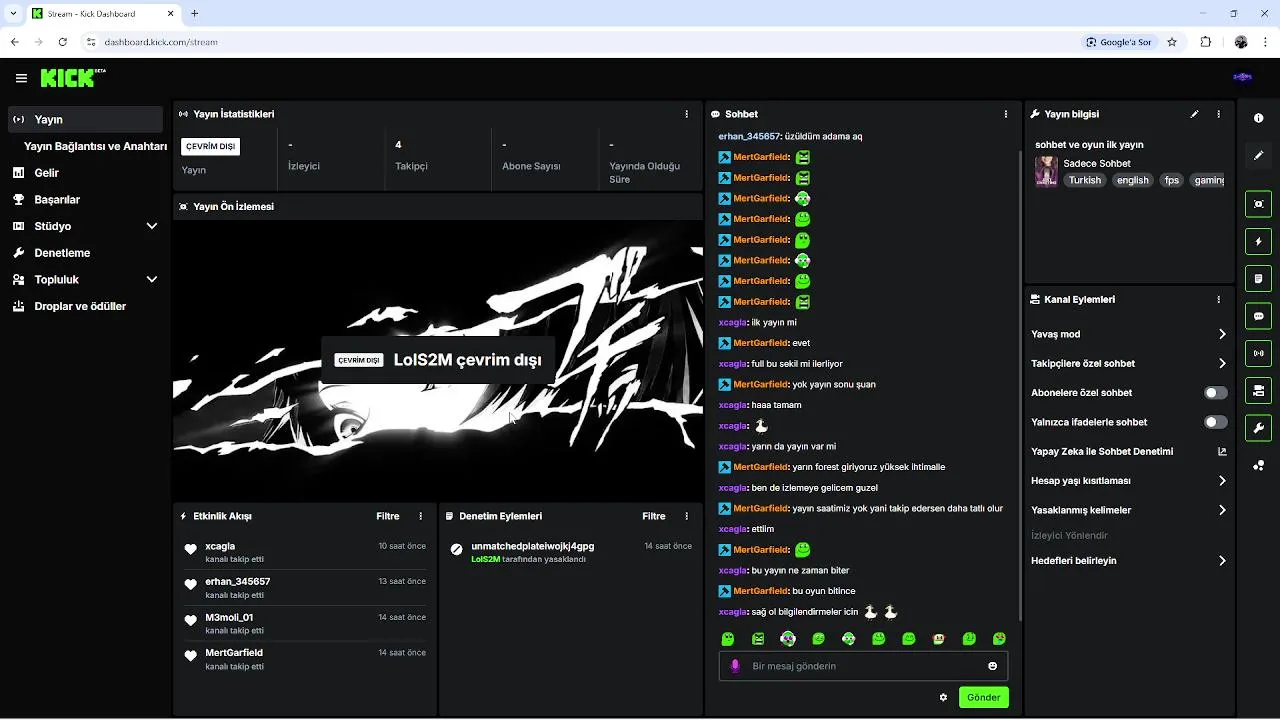Click M3moli_01 in the activity feed
Image resolution: width=1280 pixels, height=720 pixels.
click(229, 617)
